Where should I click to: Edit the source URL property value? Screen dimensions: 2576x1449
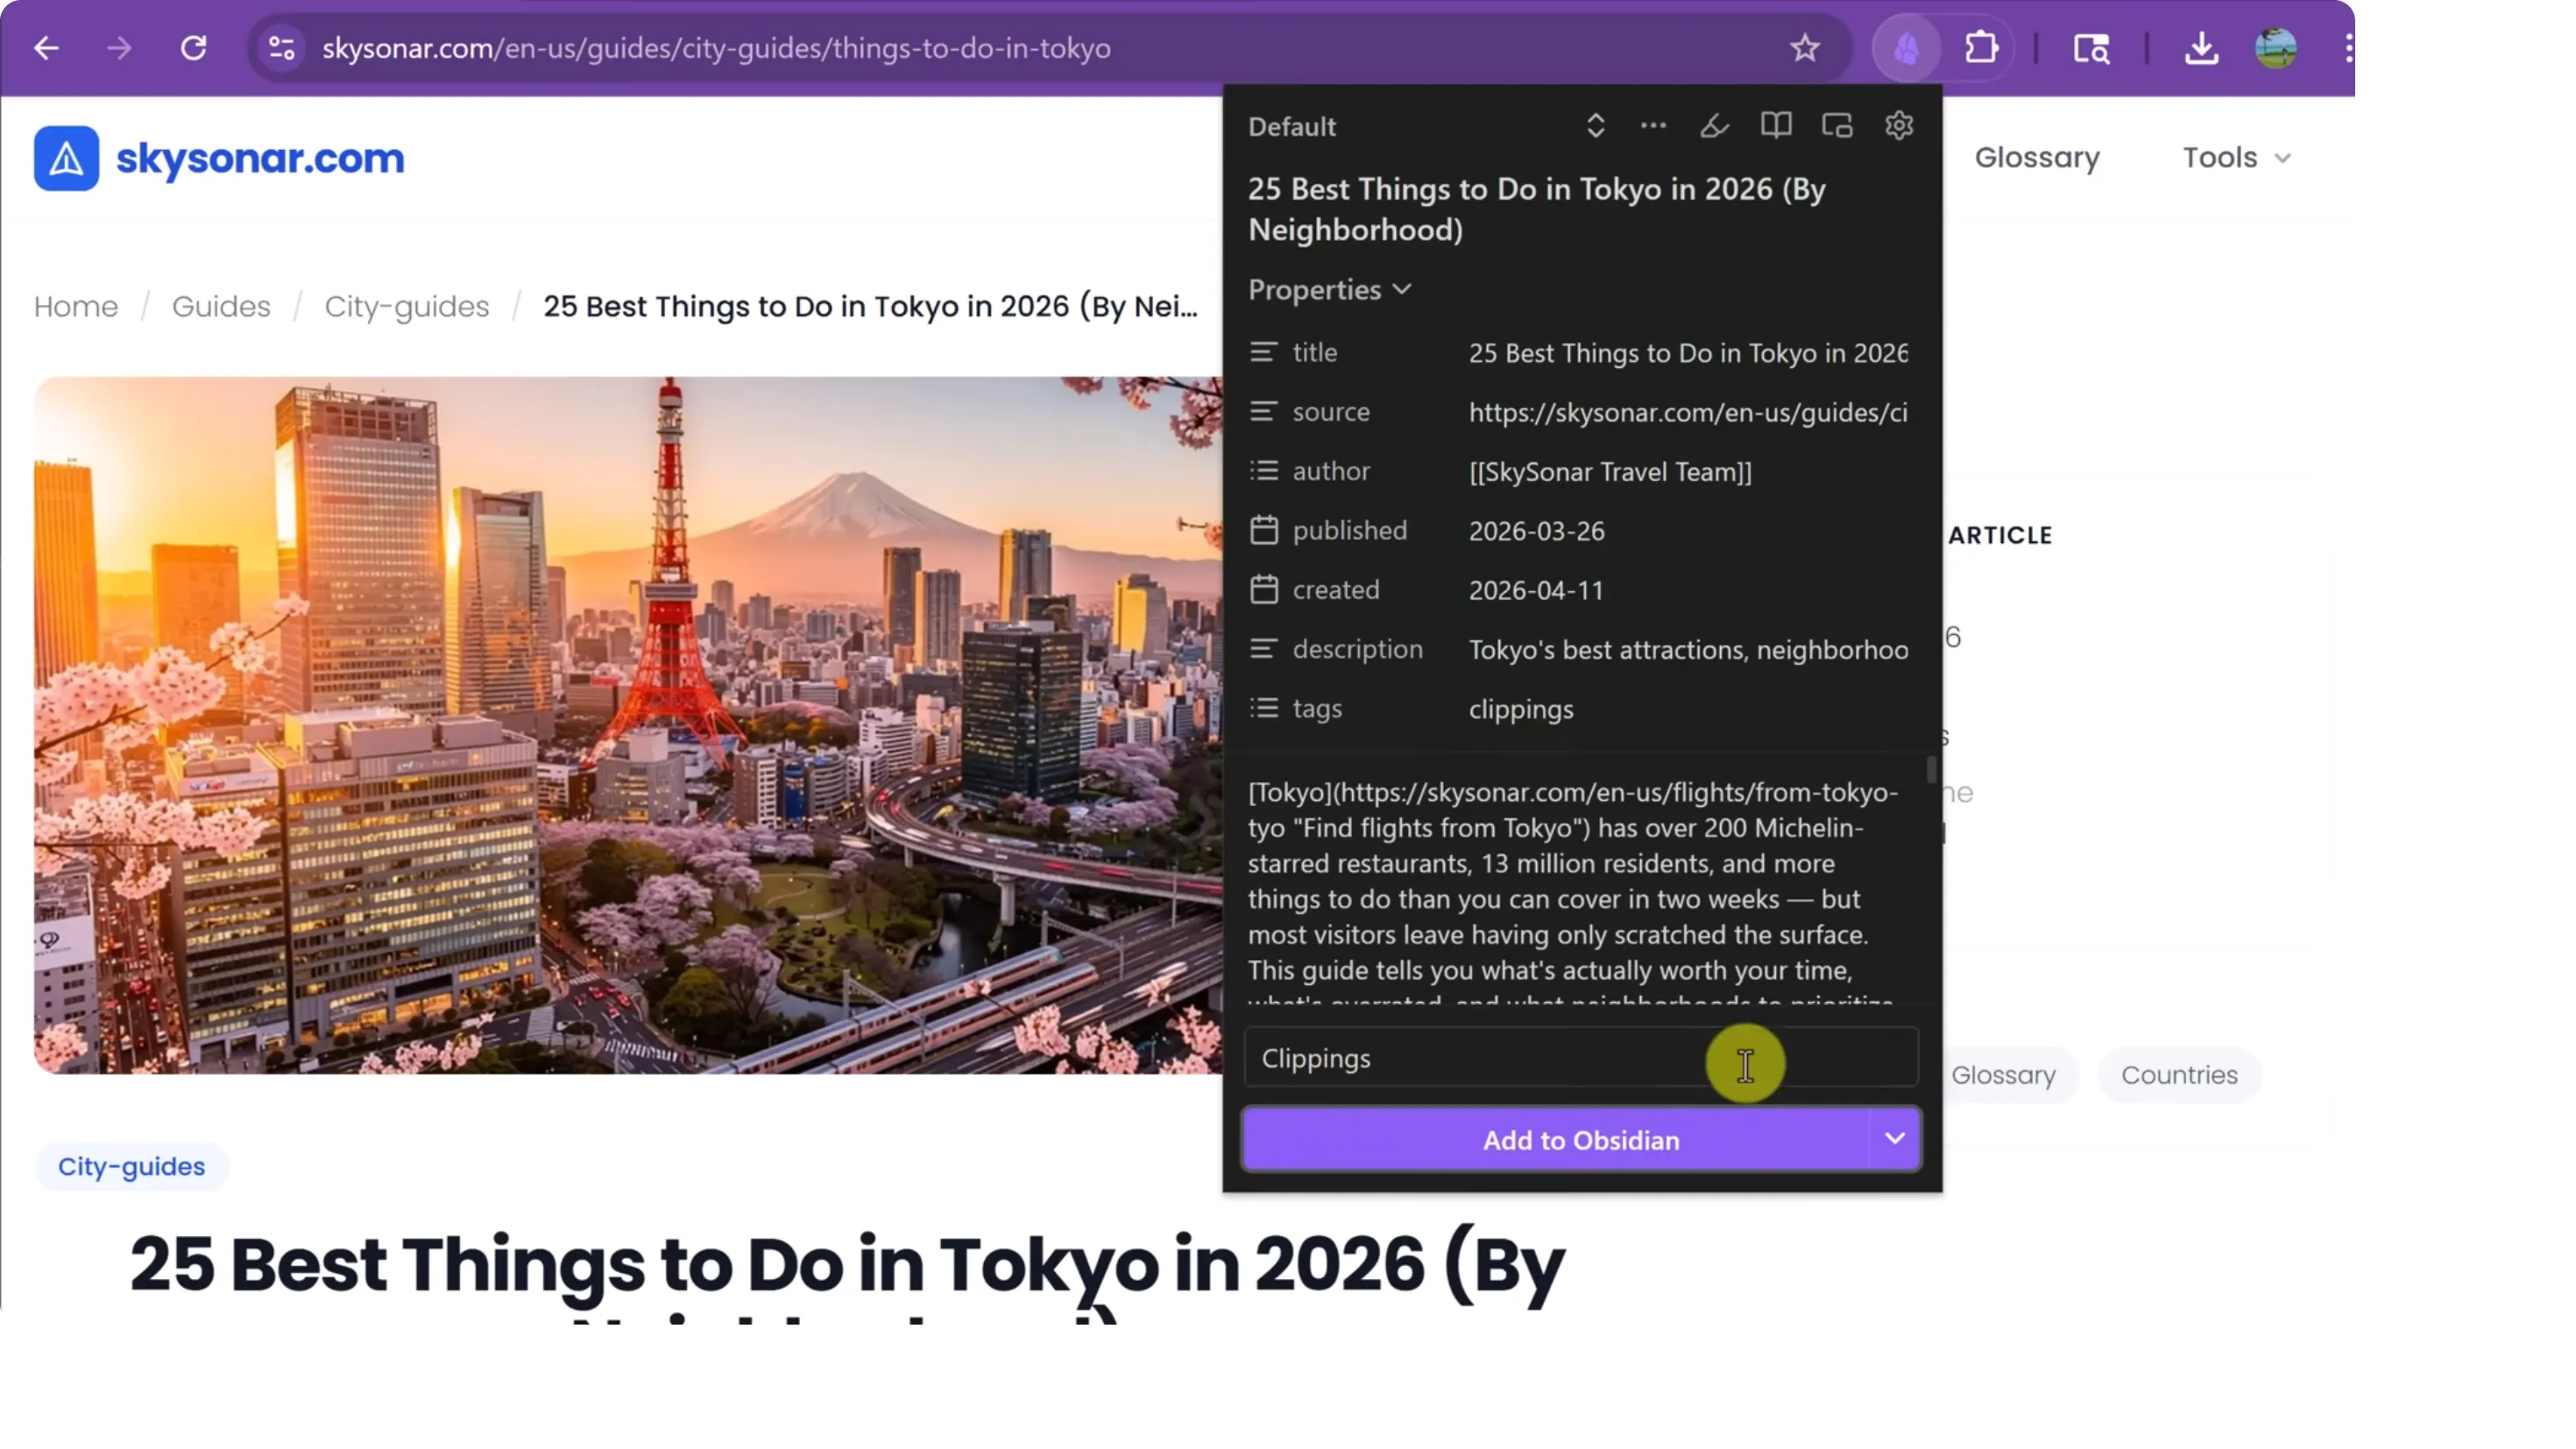tap(1688, 412)
